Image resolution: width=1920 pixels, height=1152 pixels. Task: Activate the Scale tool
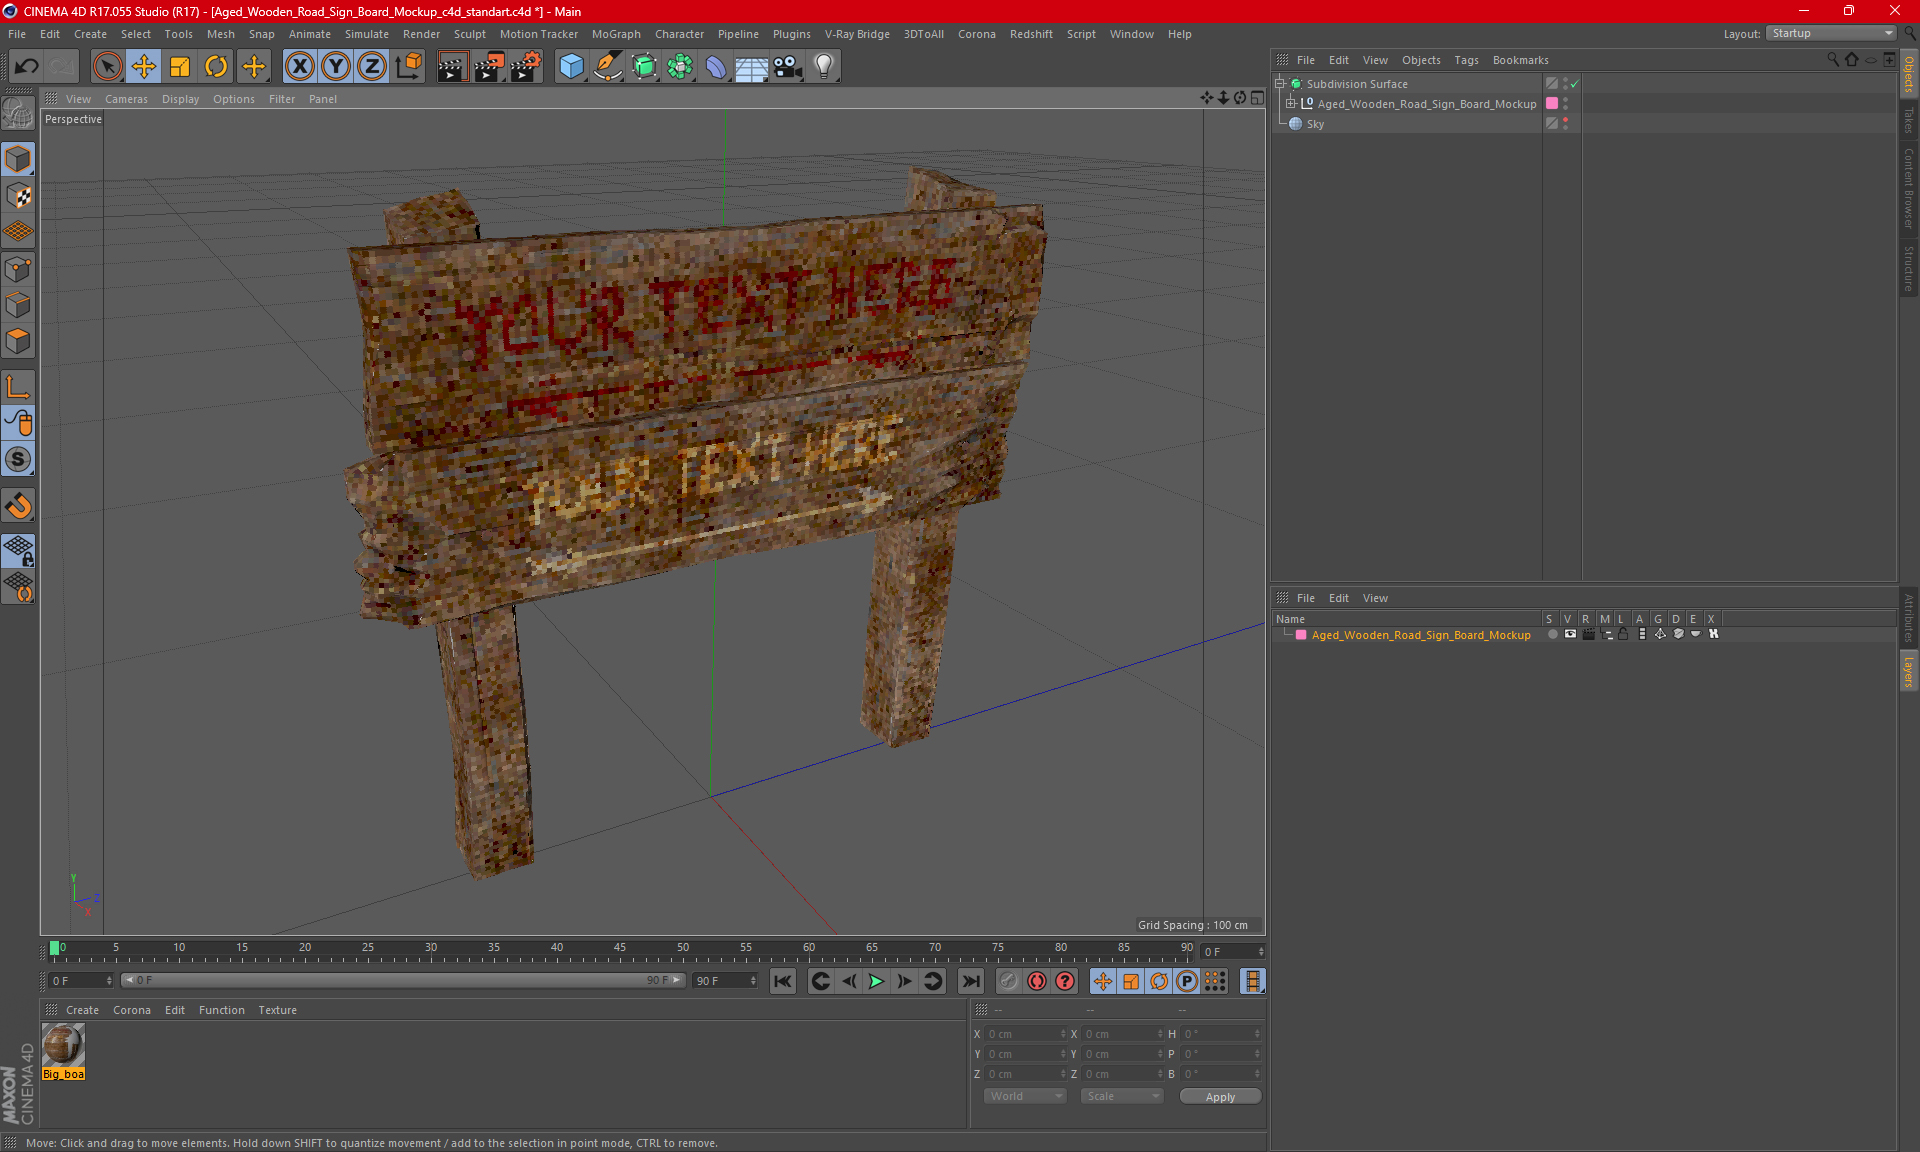180,66
